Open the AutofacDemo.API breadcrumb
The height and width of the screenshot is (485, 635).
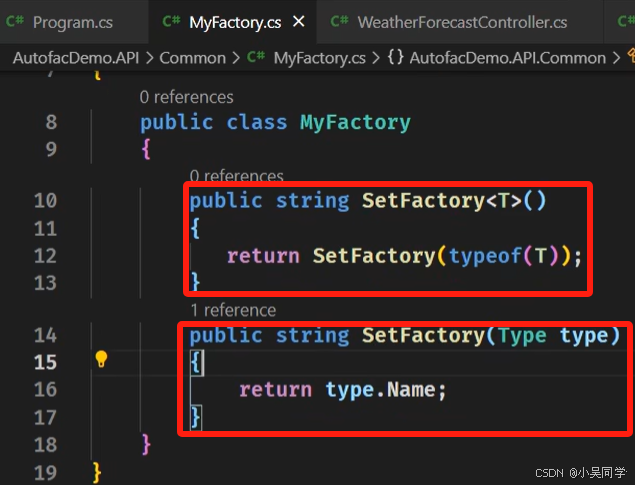pos(76,58)
